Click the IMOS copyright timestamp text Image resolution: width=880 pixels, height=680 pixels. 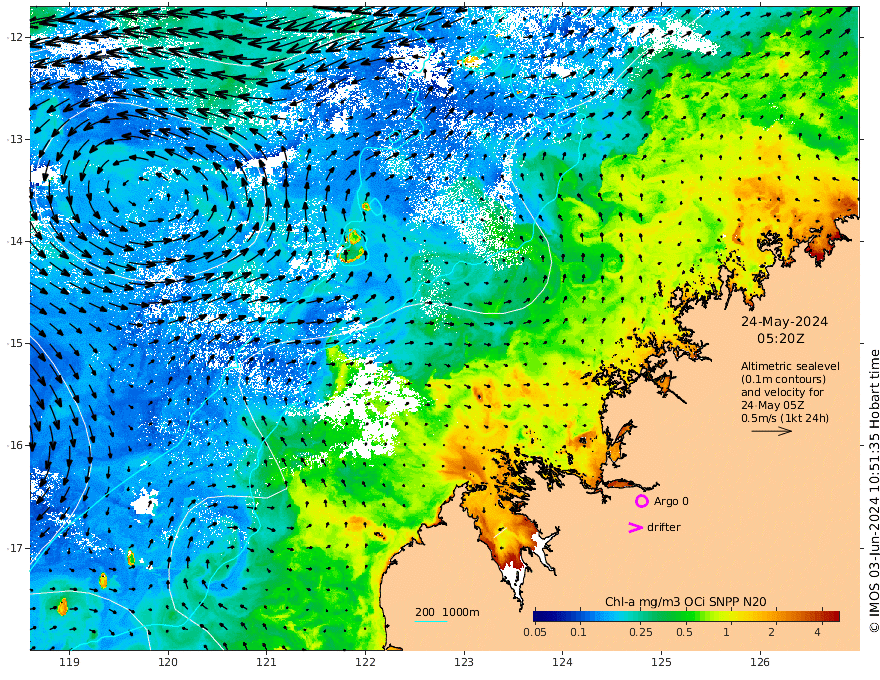tap(874, 491)
